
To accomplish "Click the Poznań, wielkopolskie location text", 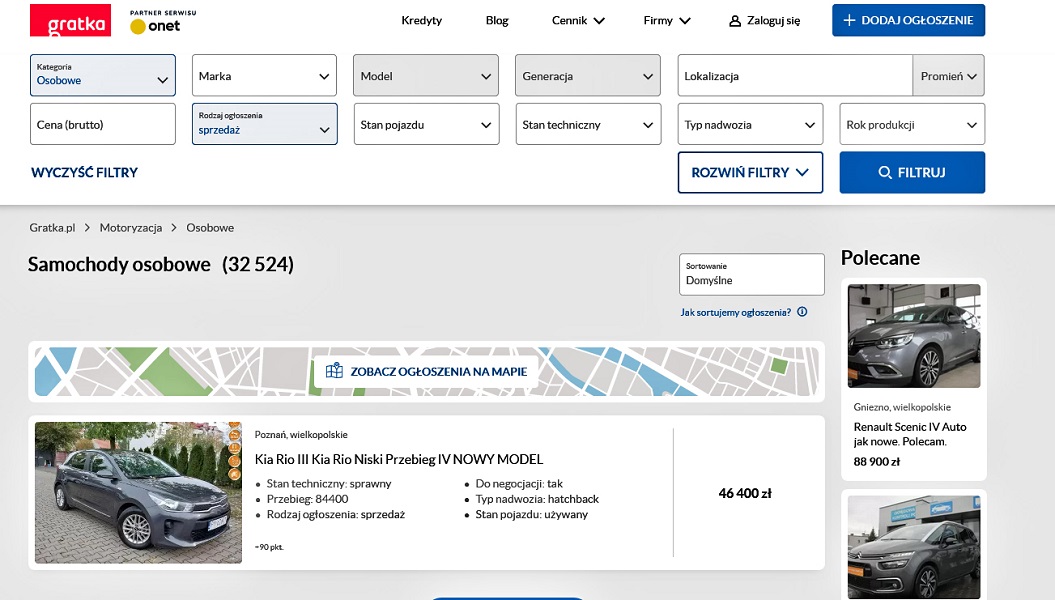I will [301, 435].
